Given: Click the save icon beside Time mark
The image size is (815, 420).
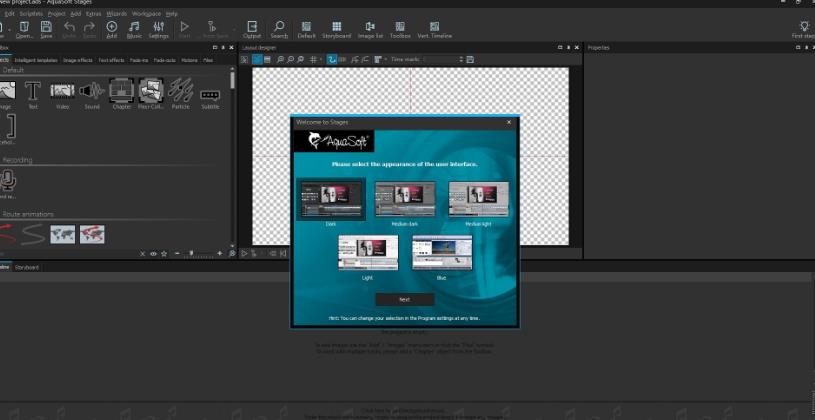Looking at the screenshot, I should (x=470, y=60).
